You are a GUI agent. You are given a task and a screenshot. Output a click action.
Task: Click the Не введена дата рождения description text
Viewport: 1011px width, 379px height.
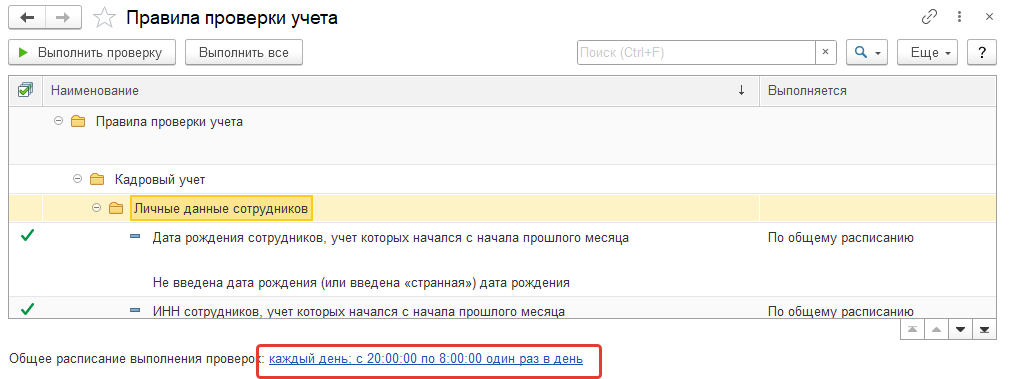pyautogui.click(x=361, y=282)
